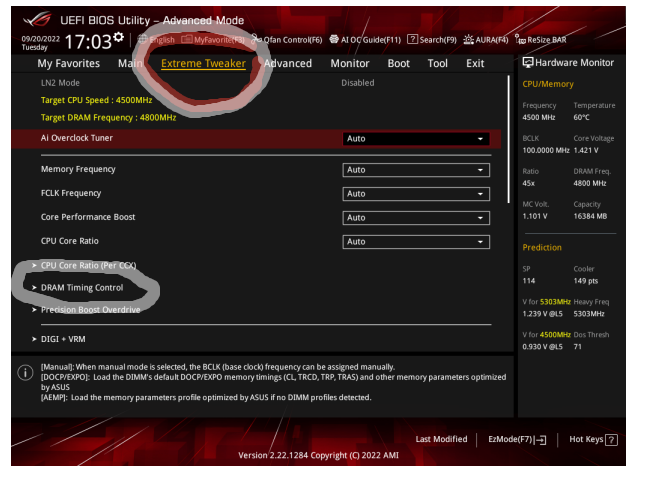656x480 pixels.
Task: Click the CPU/Memory heading in Hardware Monitor
Action: pyautogui.click(x=548, y=84)
